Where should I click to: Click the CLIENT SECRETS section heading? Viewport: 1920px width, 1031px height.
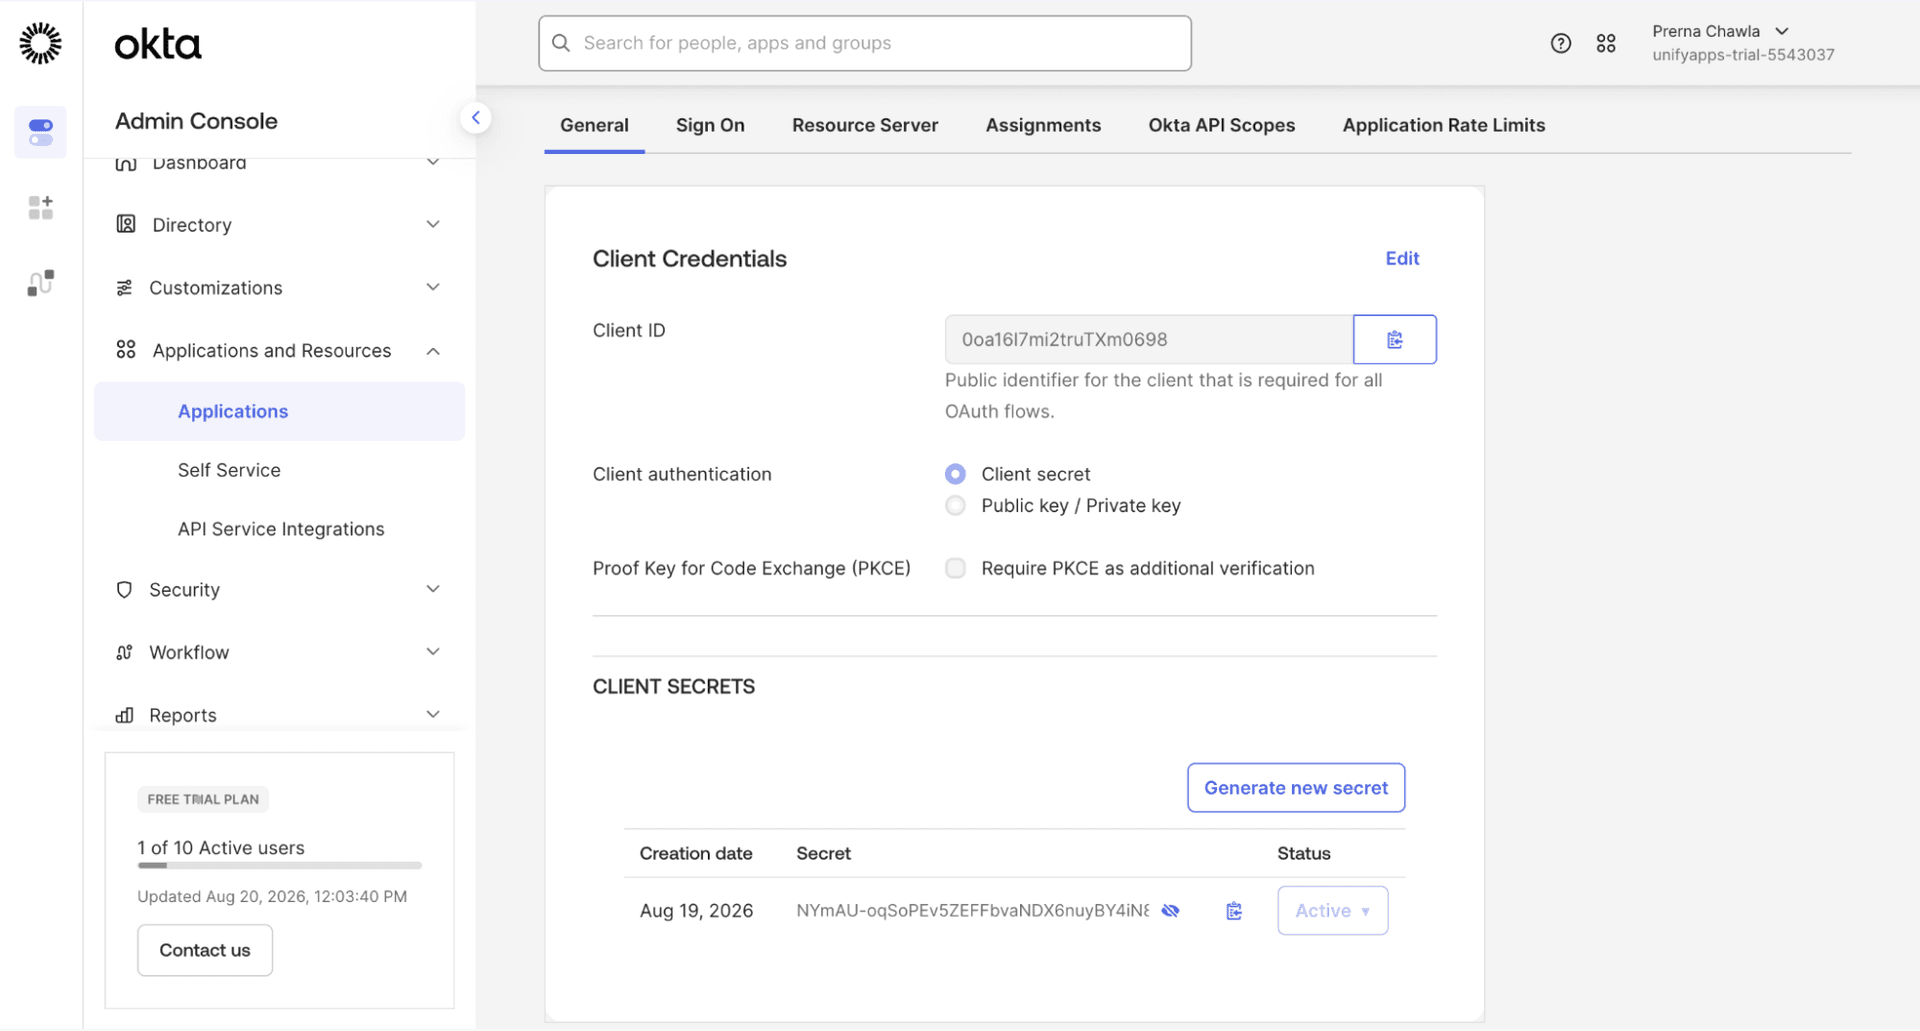click(x=674, y=687)
